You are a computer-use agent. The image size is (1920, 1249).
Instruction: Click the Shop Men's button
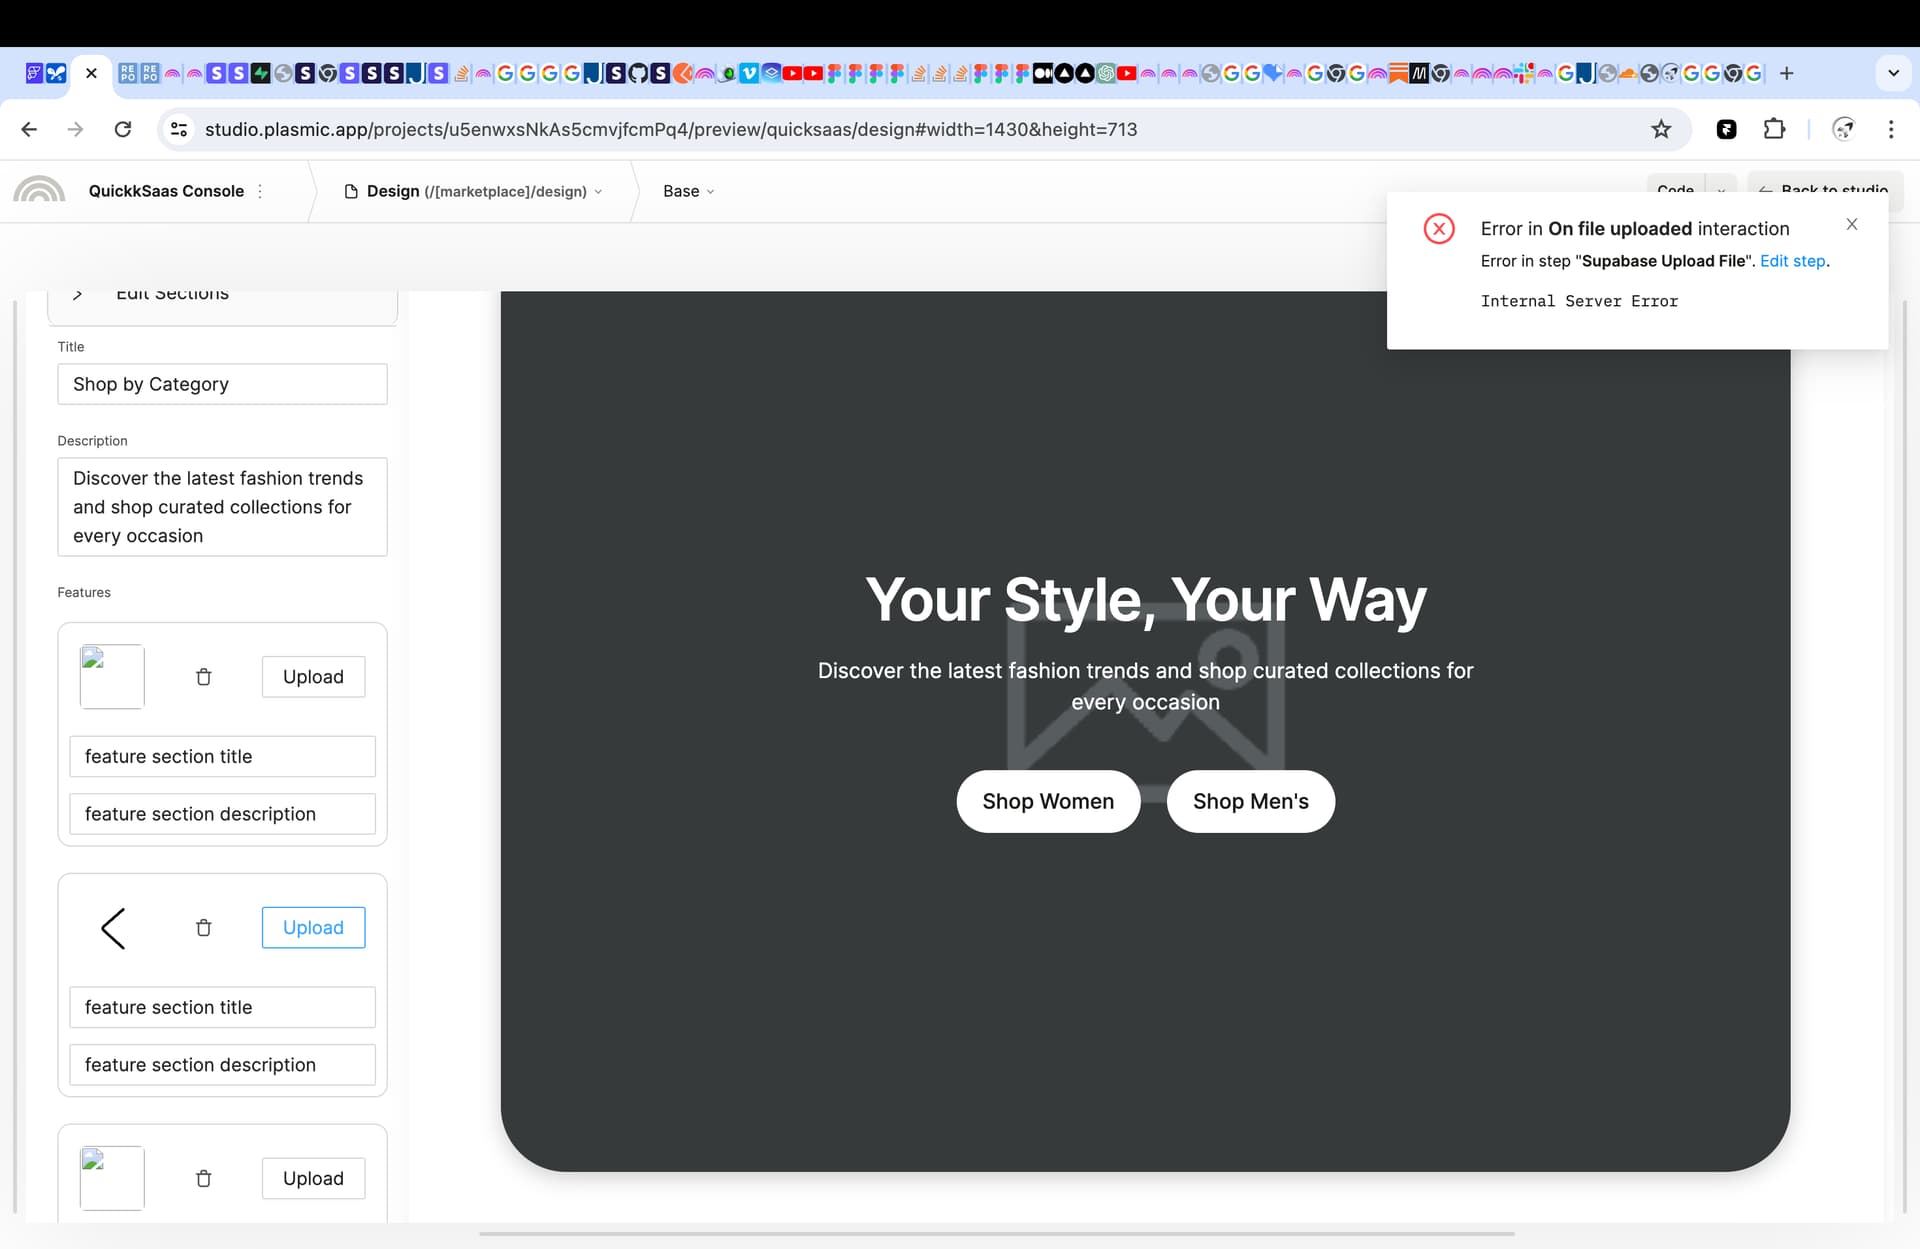(x=1250, y=801)
